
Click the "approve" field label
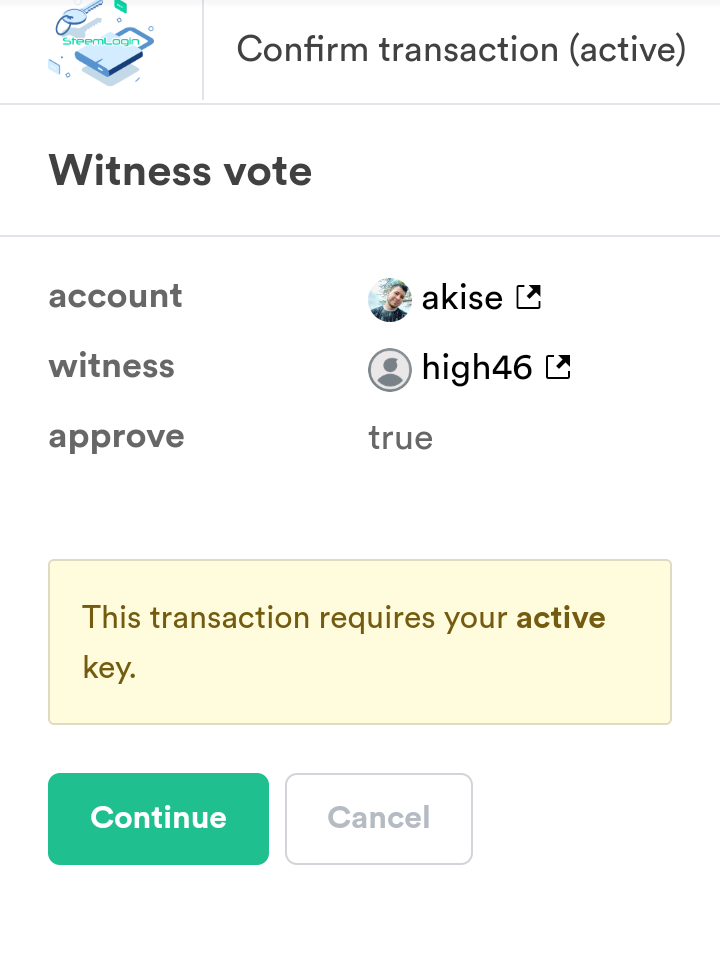[116, 436]
